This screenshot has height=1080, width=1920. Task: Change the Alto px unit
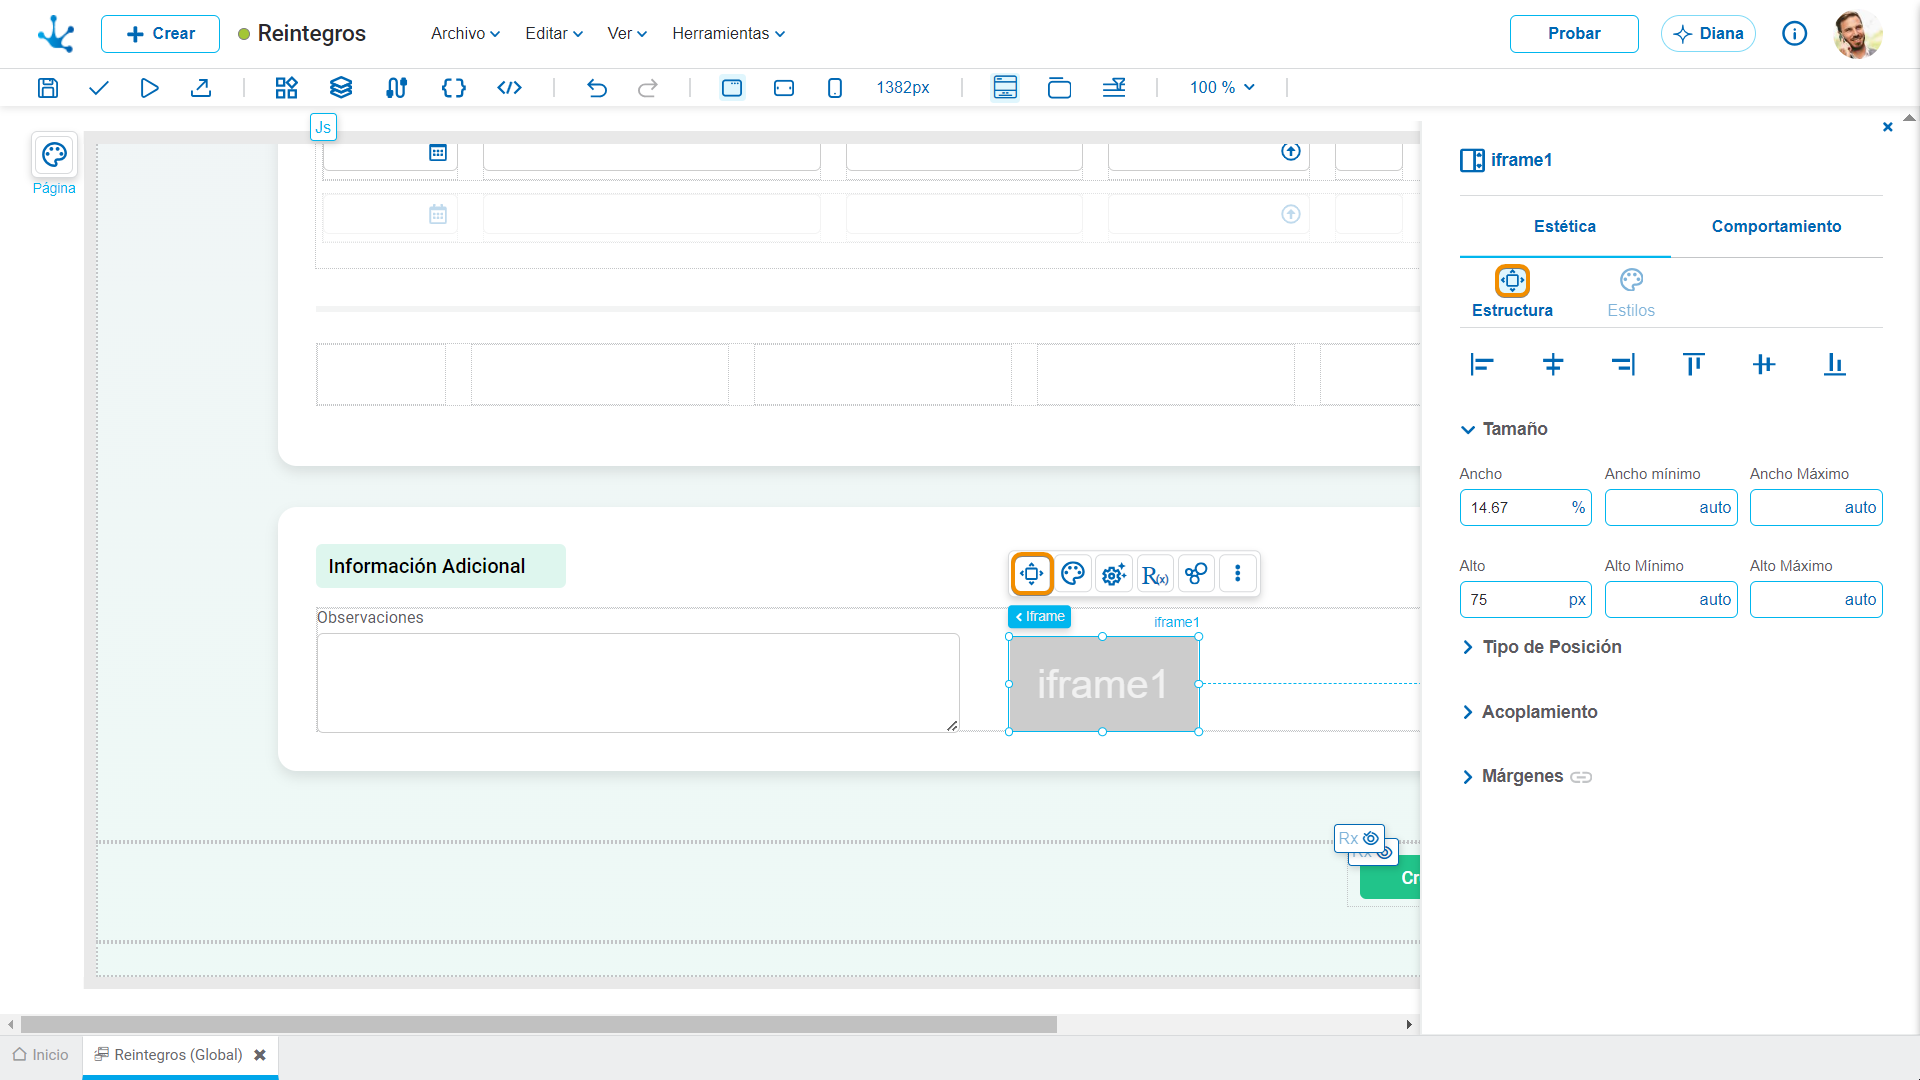tap(1577, 600)
